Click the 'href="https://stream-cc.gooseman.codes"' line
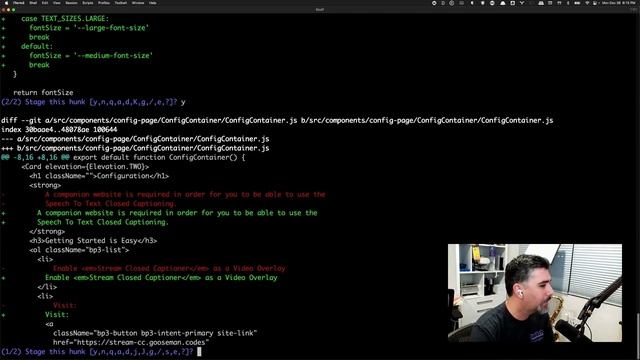 pyautogui.click(x=131, y=342)
